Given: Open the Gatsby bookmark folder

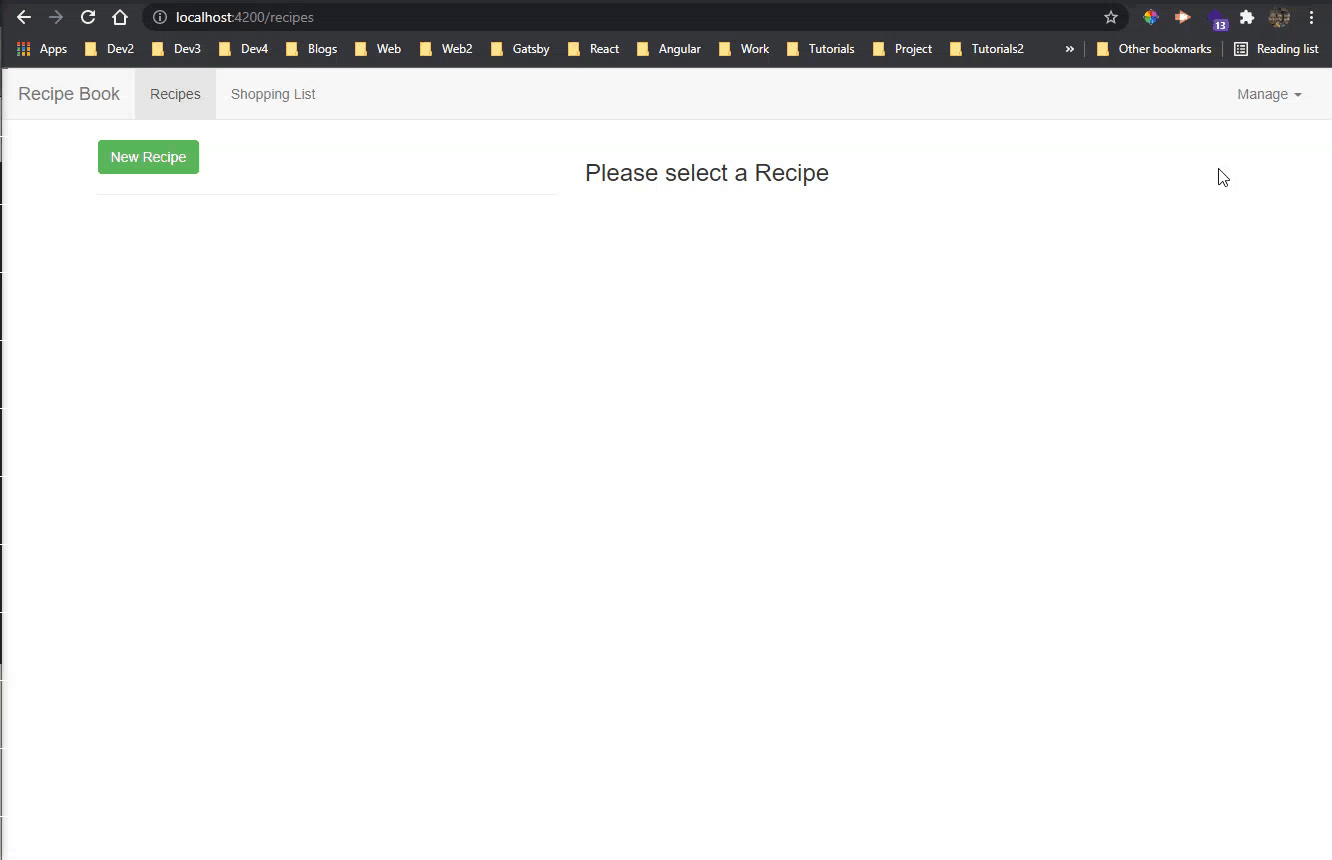Looking at the screenshot, I should (520, 48).
